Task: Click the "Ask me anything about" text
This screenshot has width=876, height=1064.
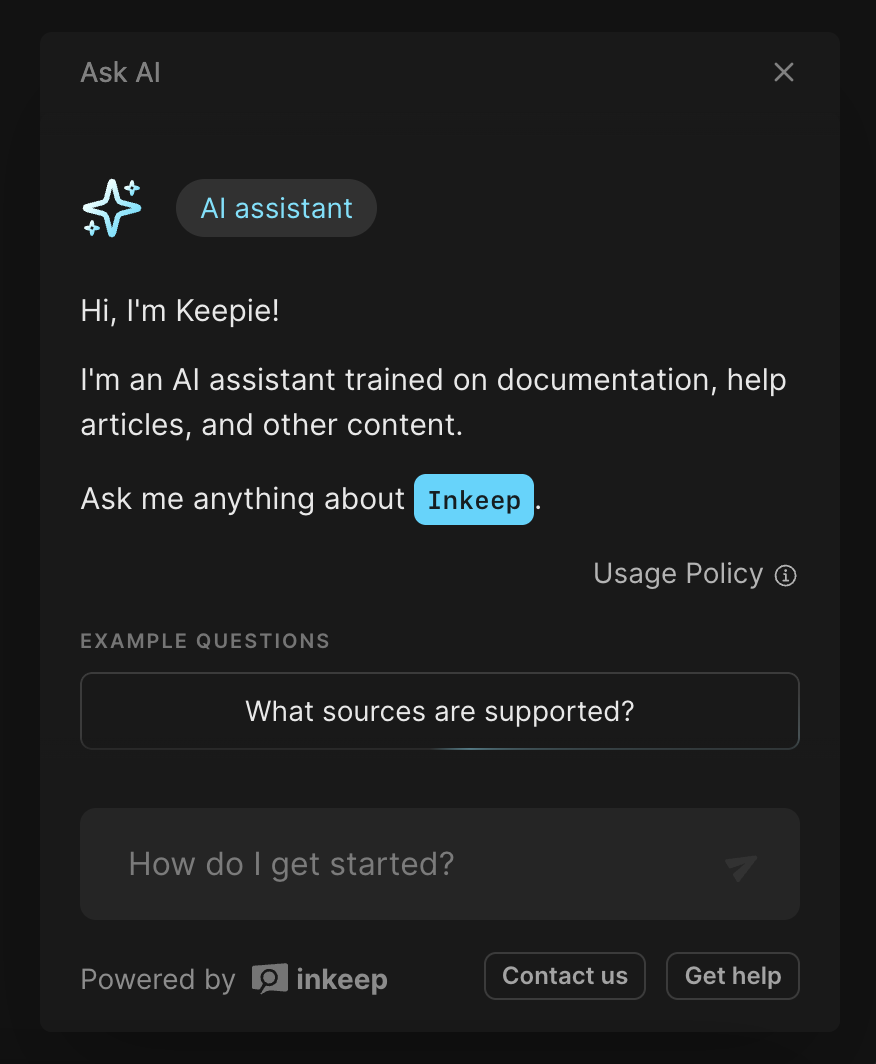Action: [x=242, y=499]
